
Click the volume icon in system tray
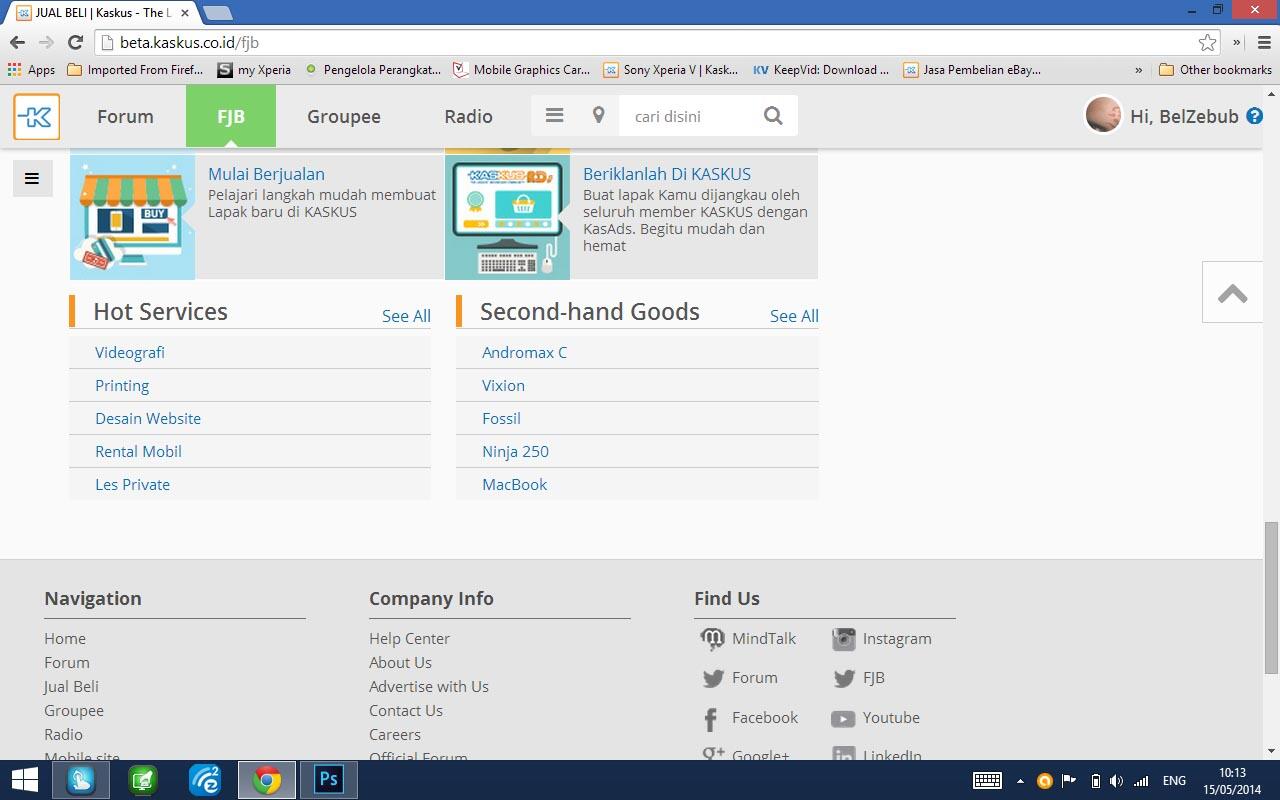click(1116, 781)
